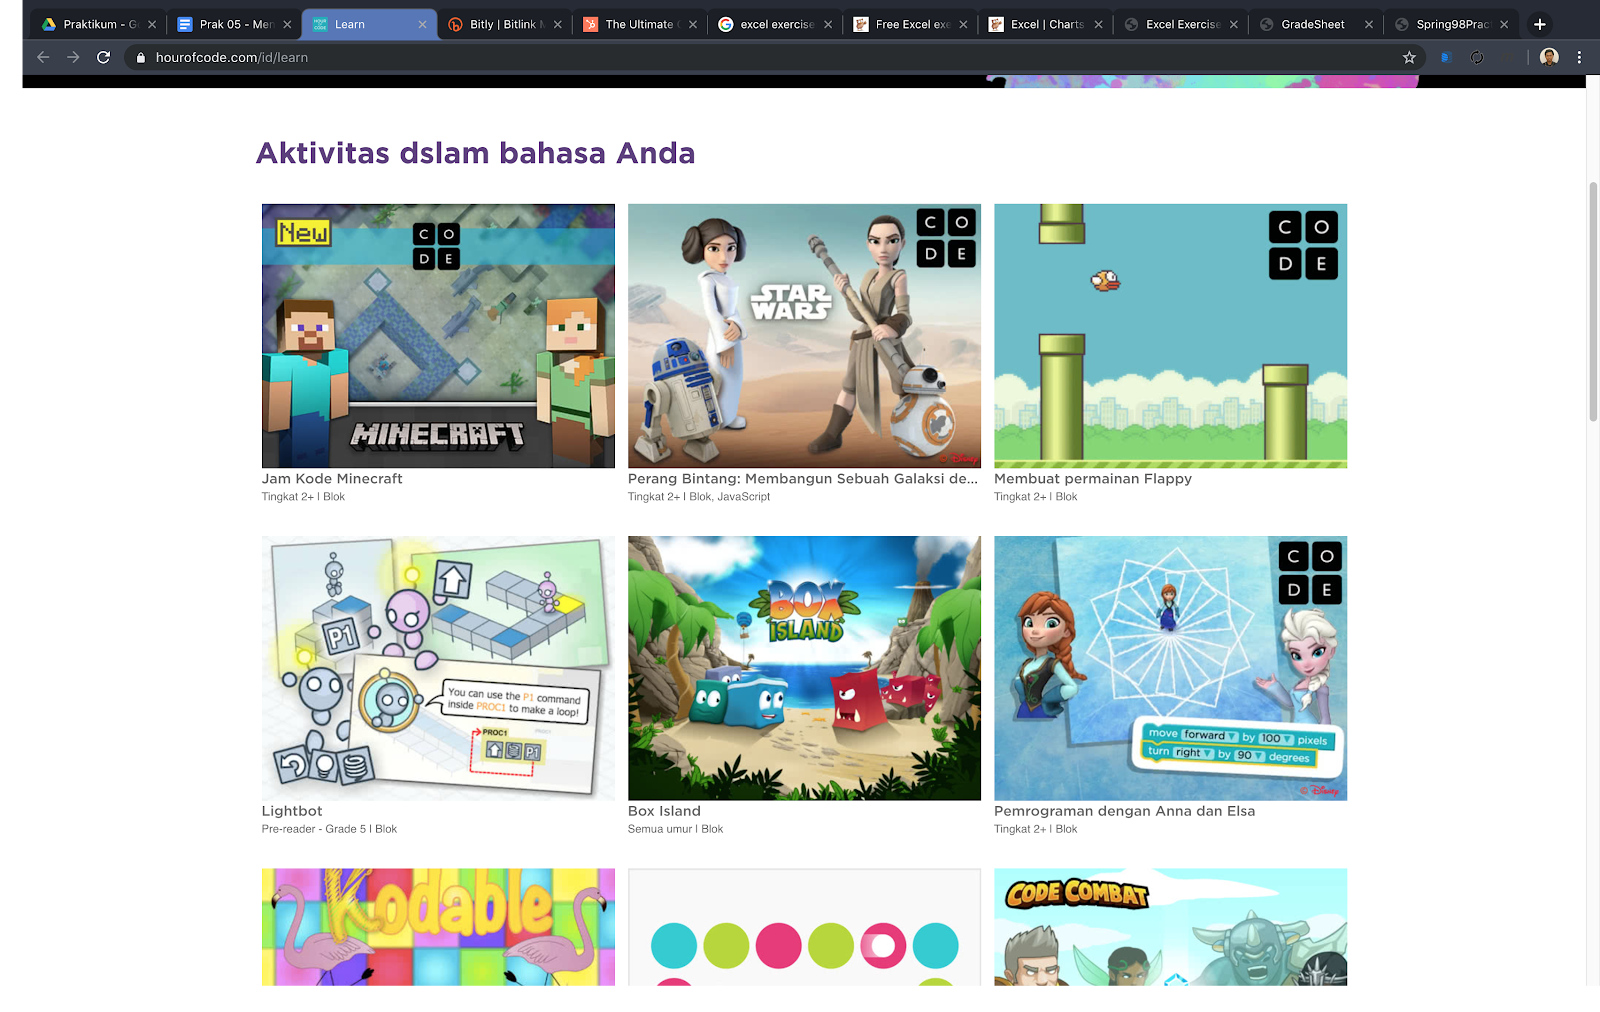Open a new browser tab
The height and width of the screenshot is (1012, 1600).
click(x=1540, y=24)
